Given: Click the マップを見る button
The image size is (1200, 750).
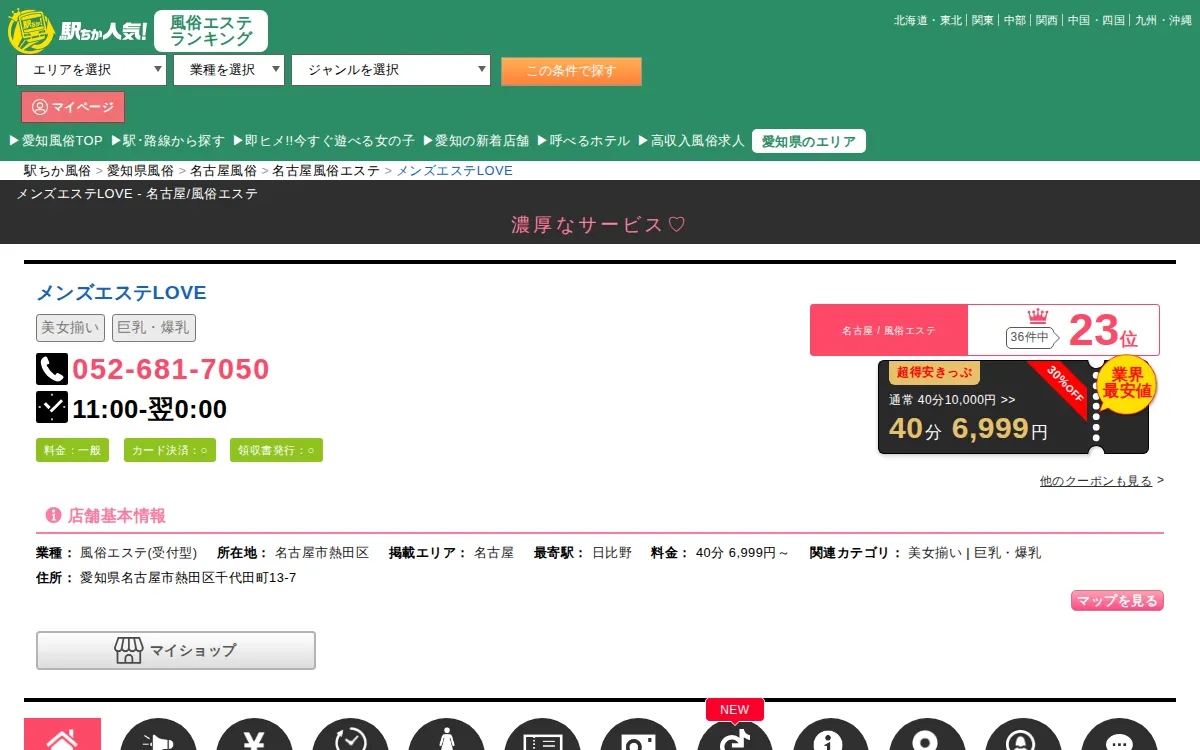Looking at the screenshot, I should click(1117, 601).
